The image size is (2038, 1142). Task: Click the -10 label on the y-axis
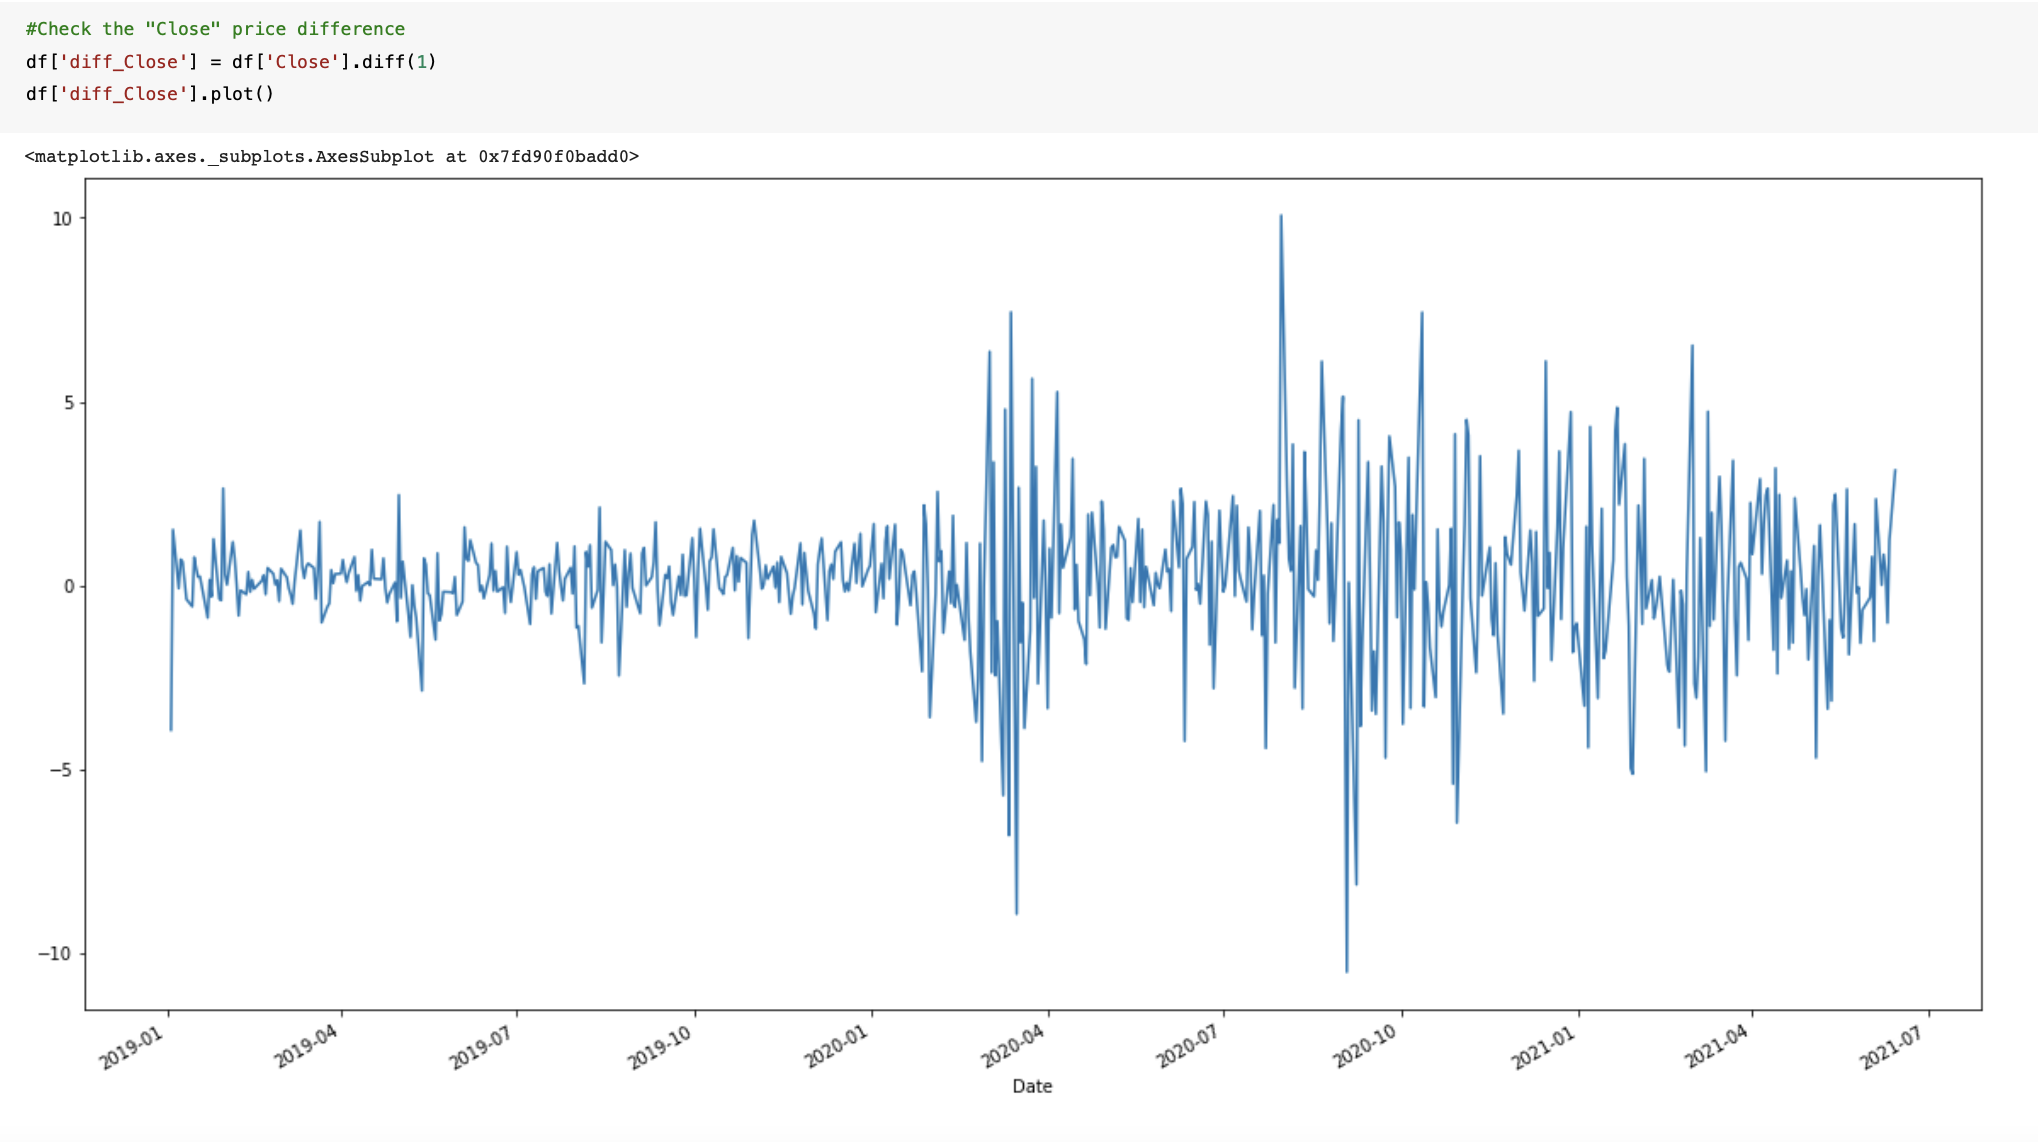(55, 953)
